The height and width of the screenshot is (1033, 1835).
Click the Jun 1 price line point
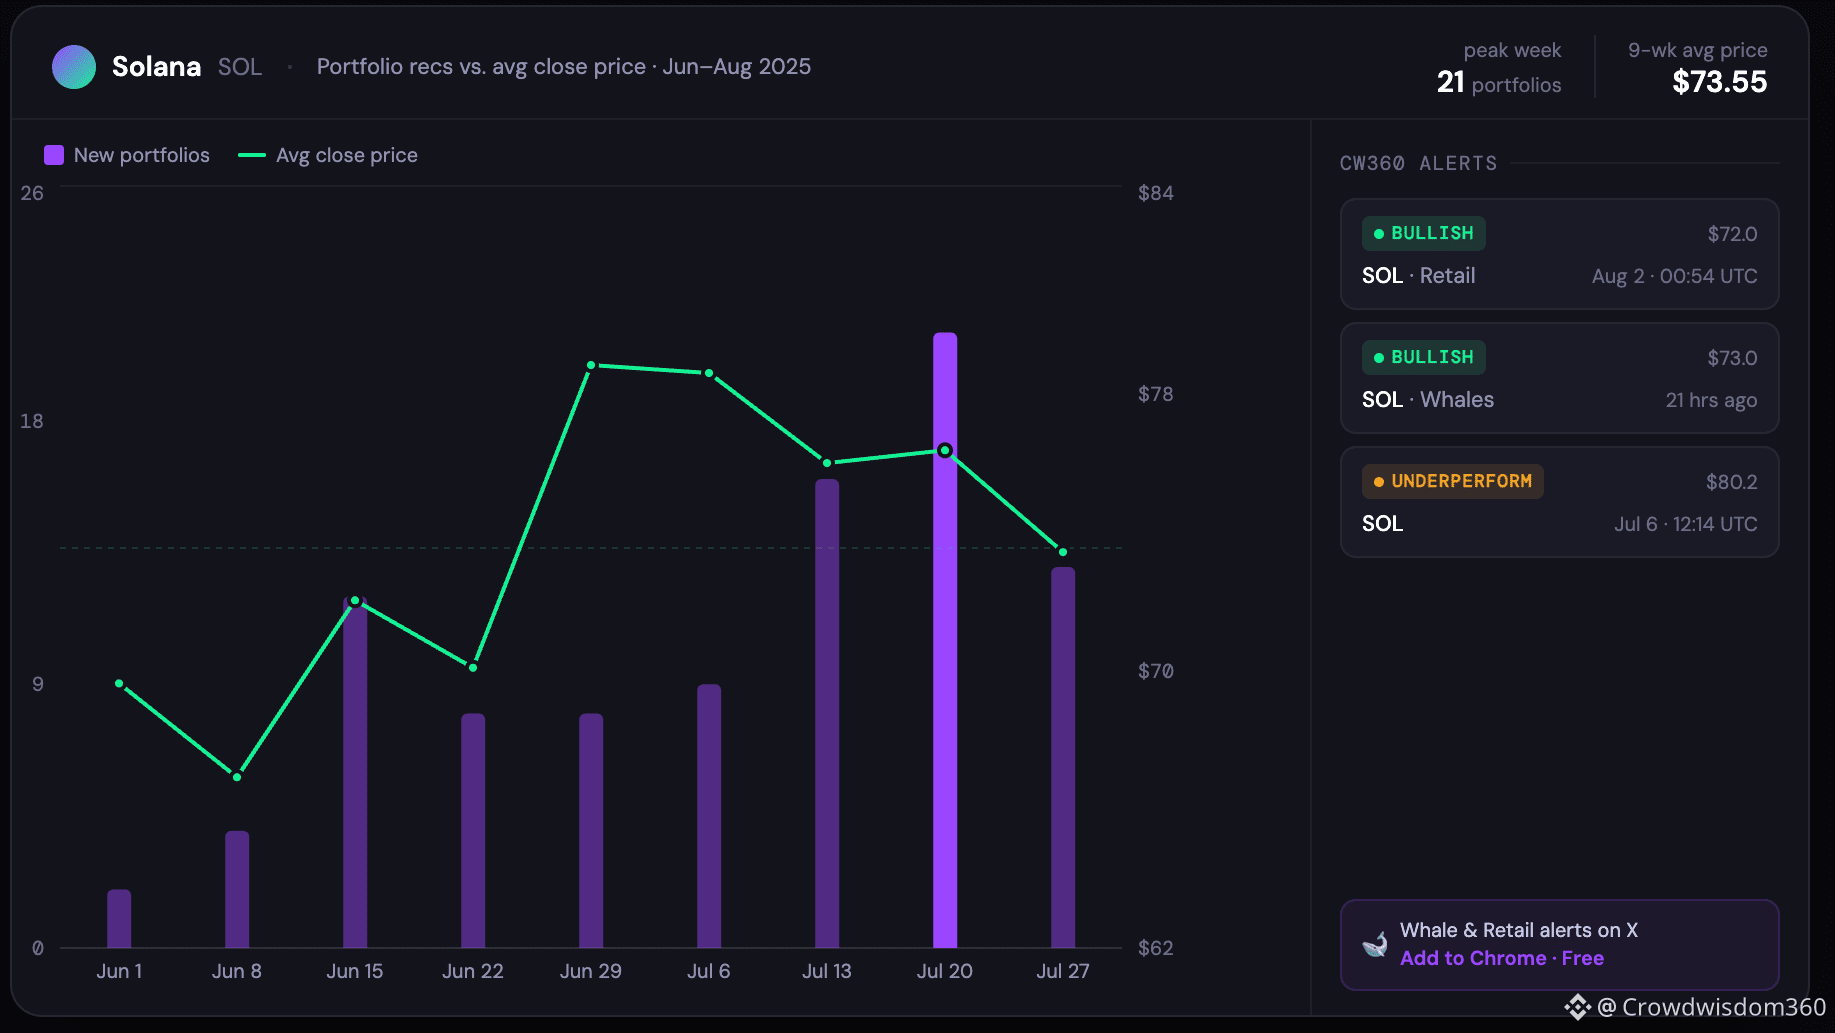click(x=119, y=684)
